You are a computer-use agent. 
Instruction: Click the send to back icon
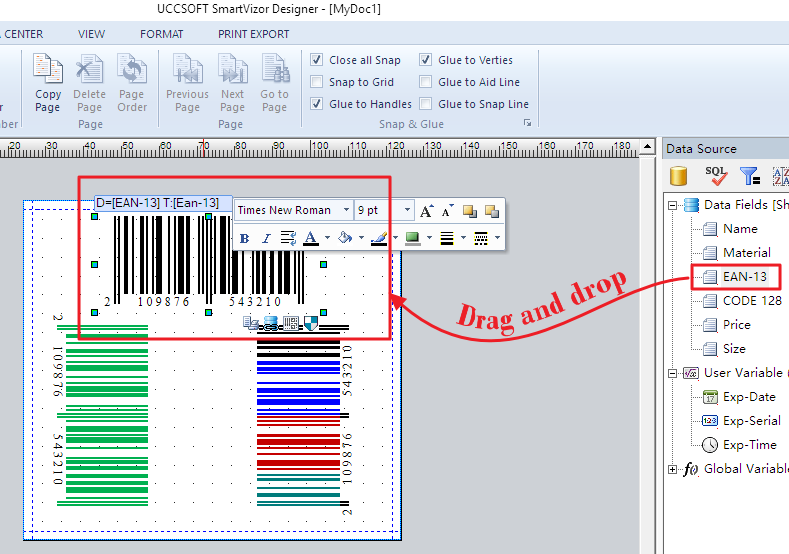click(492, 211)
